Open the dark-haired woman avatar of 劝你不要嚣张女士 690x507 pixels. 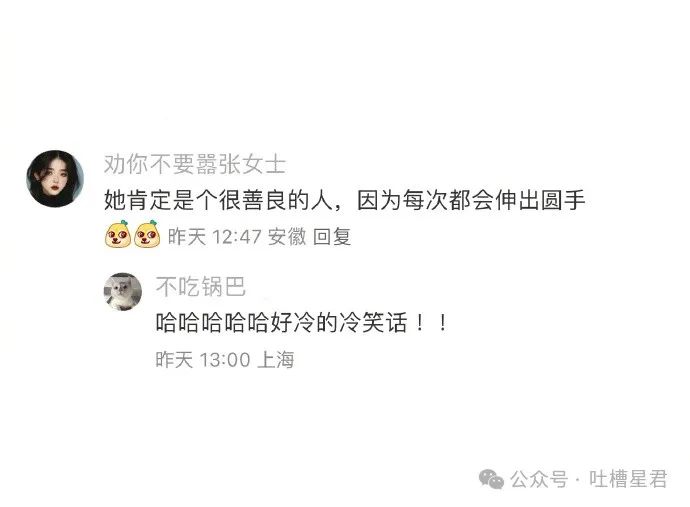[55, 179]
